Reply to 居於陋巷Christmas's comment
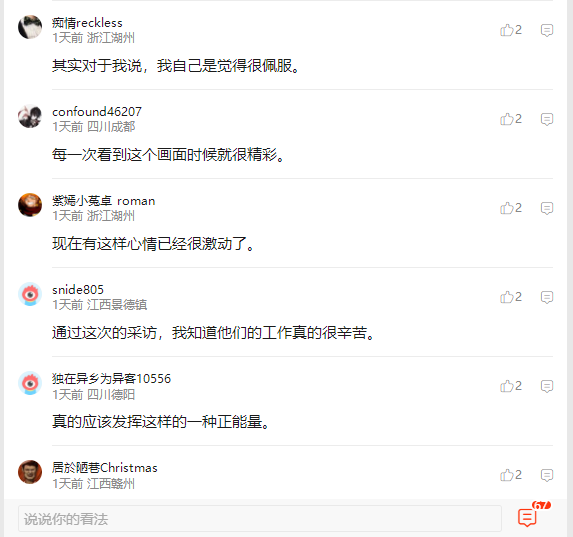This screenshot has height=537, width=573. pyautogui.click(x=547, y=476)
